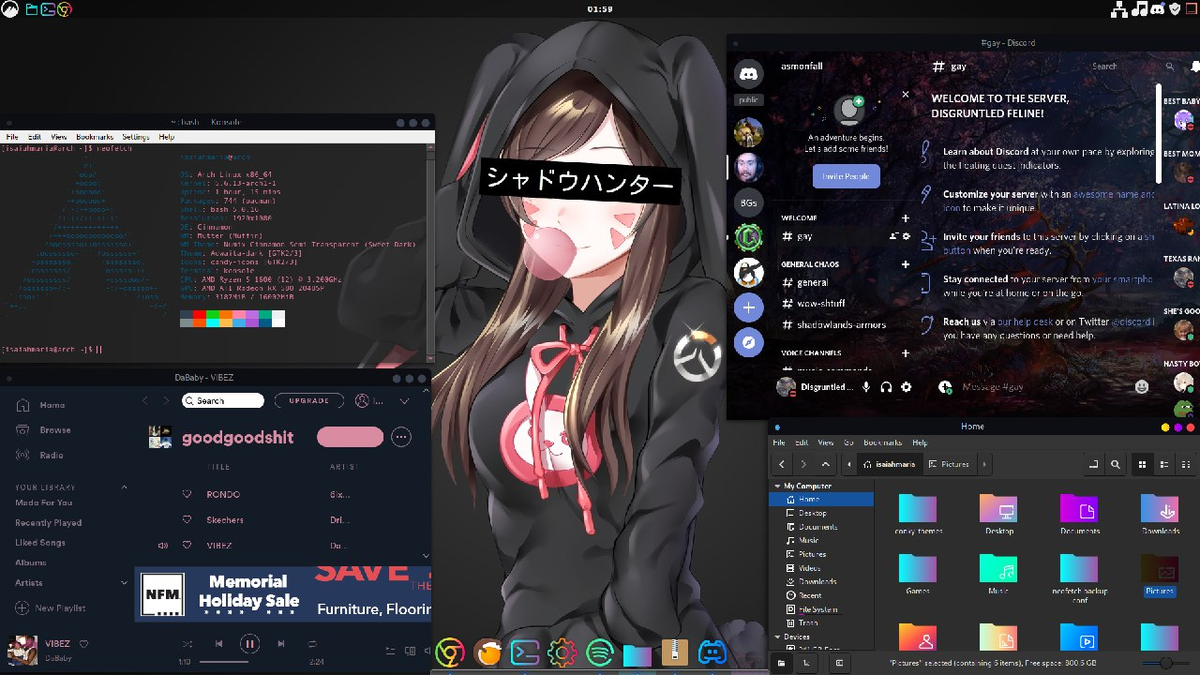
Task: Open settings gear for #gay channel
Action: coord(906,237)
